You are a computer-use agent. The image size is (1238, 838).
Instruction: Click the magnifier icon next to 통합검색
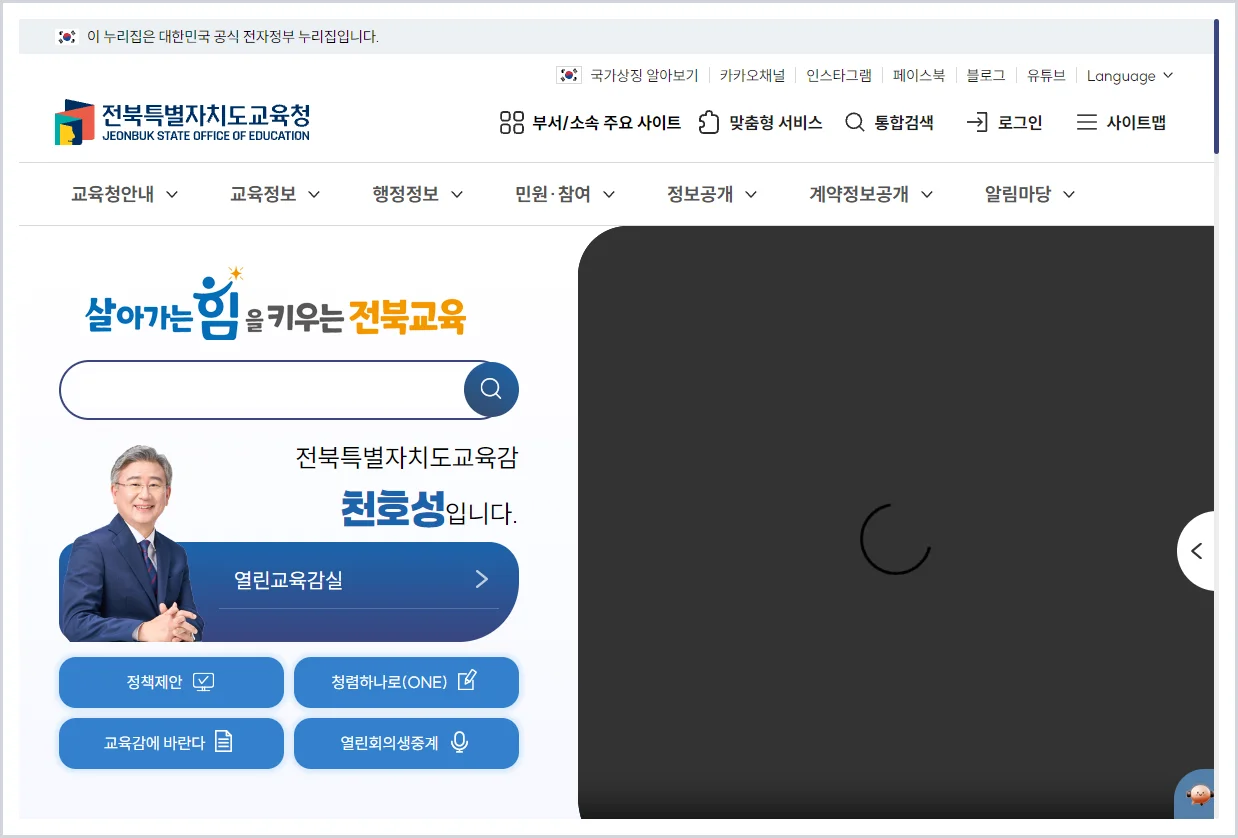point(854,123)
